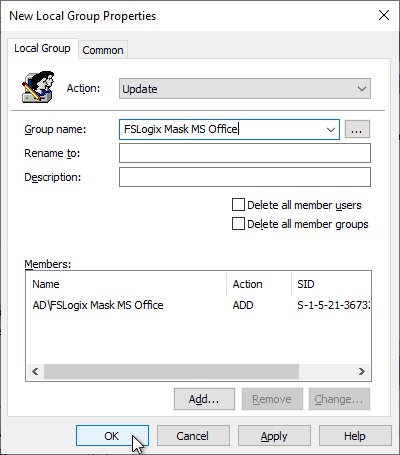Screen dimensions: 400x455
Task: Click the local group users icon
Action: click(38, 87)
